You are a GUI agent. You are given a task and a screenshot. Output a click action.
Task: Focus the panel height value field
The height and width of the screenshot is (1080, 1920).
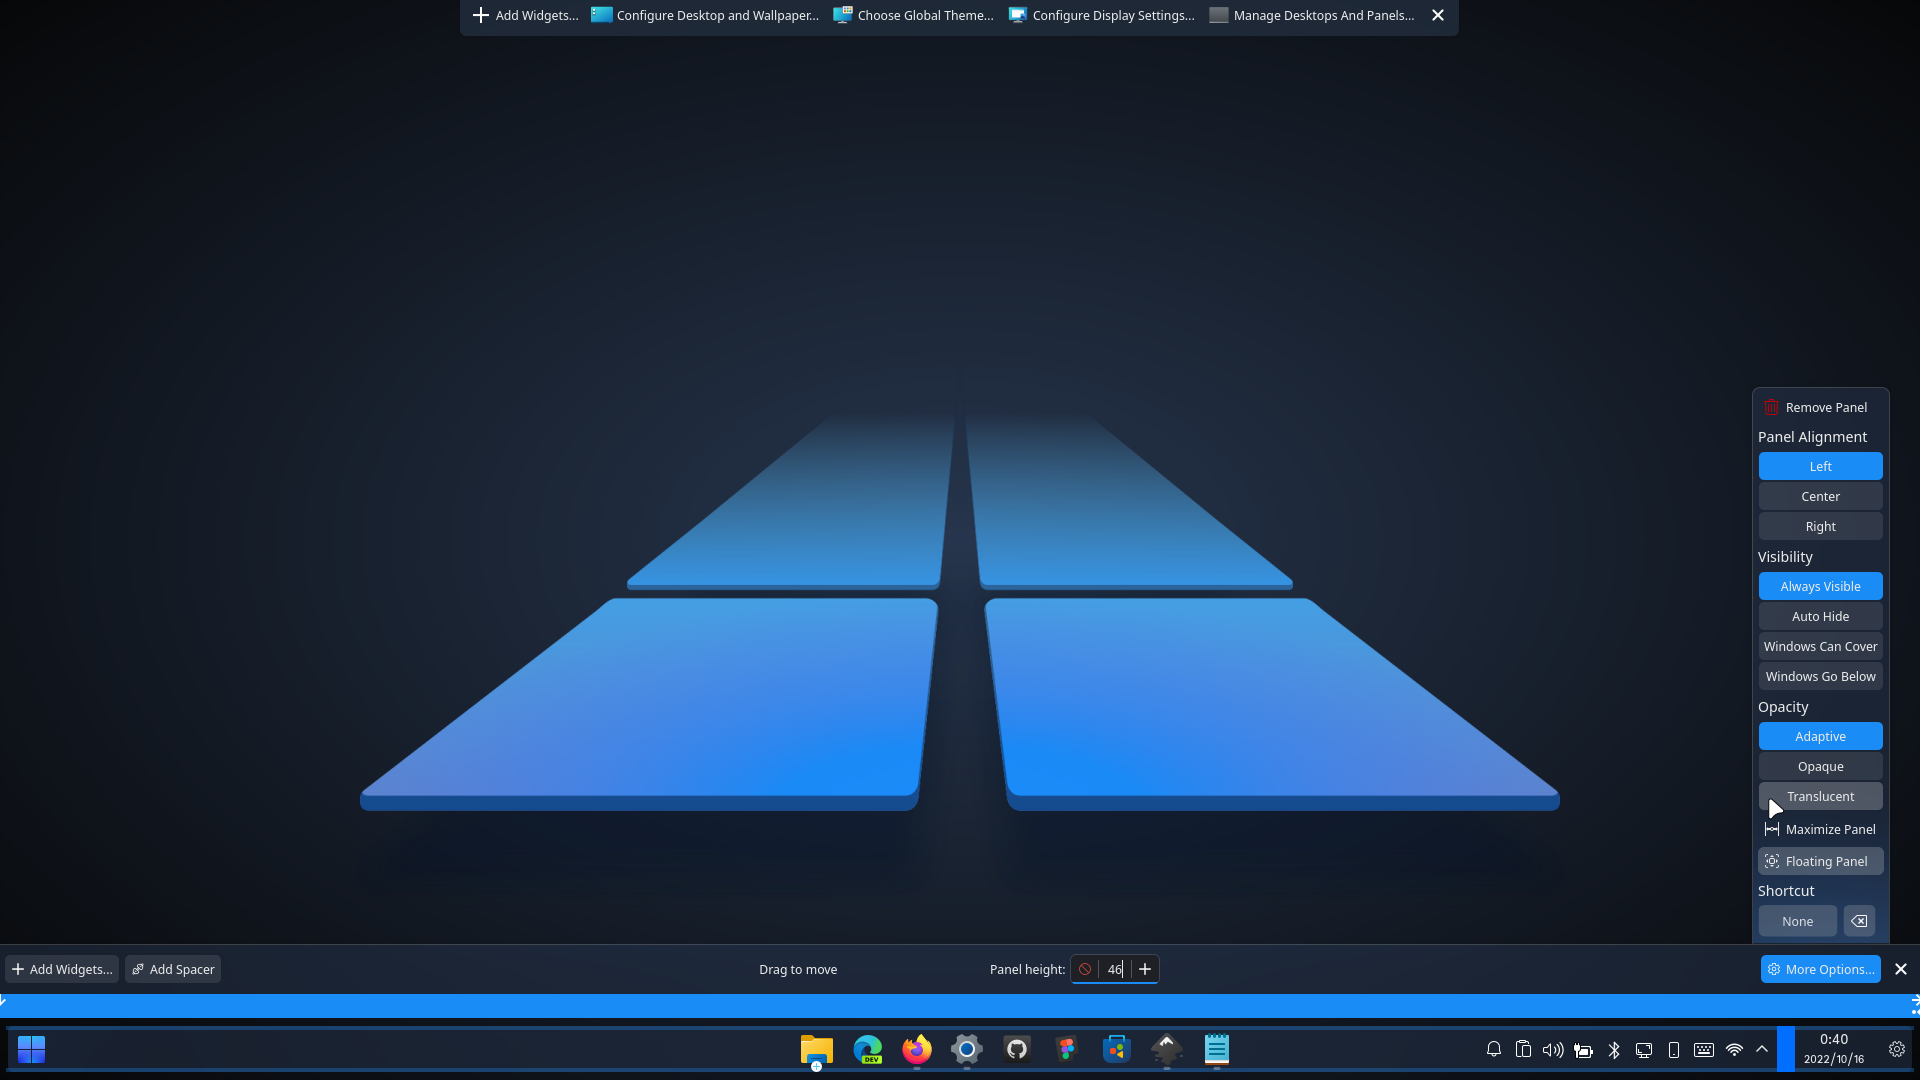tap(1115, 969)
